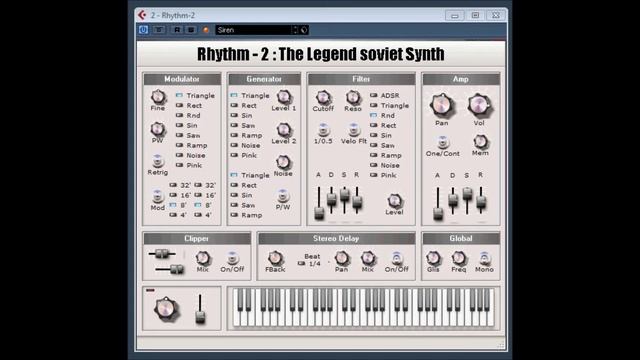The width and height of the screenshot is (640, 360).
Task: Click the Freq knob in Global
Action: pyautogui.click(x=459, y=258)
